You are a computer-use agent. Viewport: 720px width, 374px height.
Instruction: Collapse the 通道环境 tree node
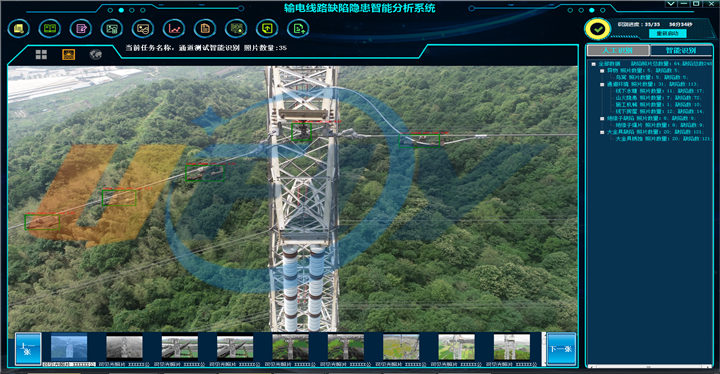pos(602,85)
